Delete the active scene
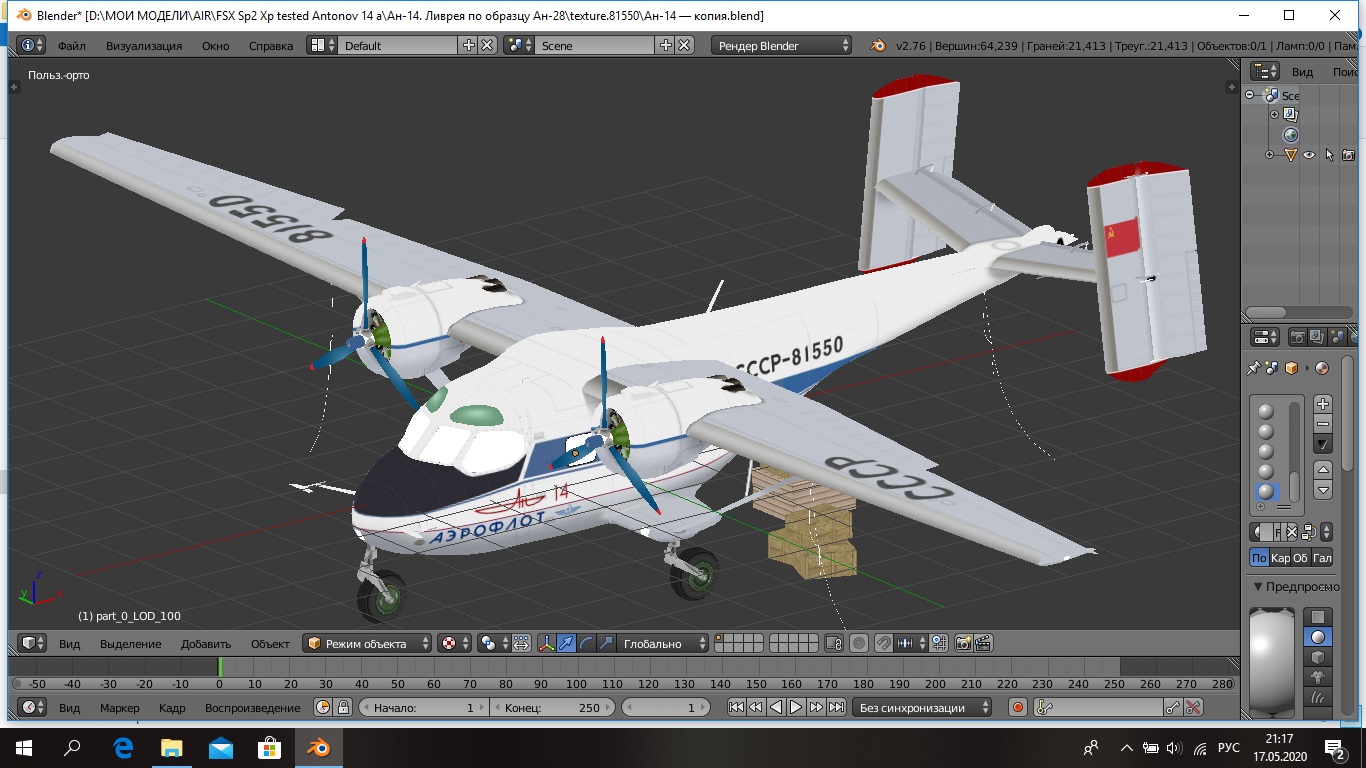The height and width of the screenshot is (768, 1366). 684,46
